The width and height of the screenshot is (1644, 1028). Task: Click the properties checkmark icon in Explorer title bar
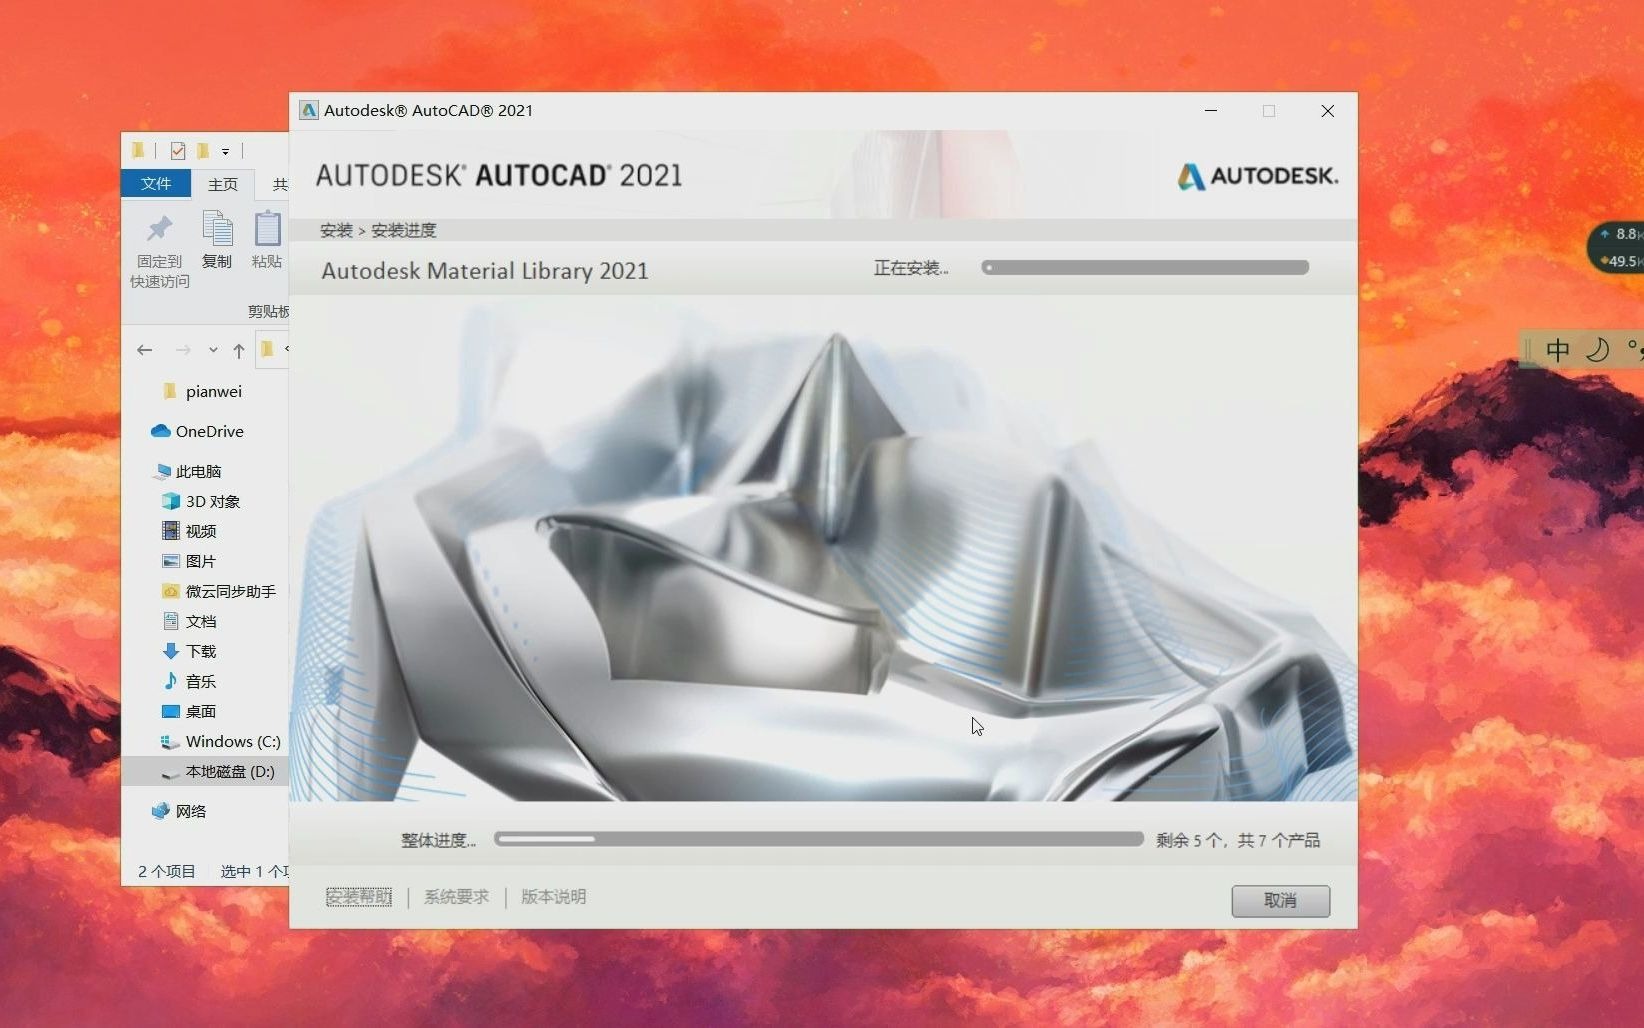pyautogui.click(x=178, y=151)
